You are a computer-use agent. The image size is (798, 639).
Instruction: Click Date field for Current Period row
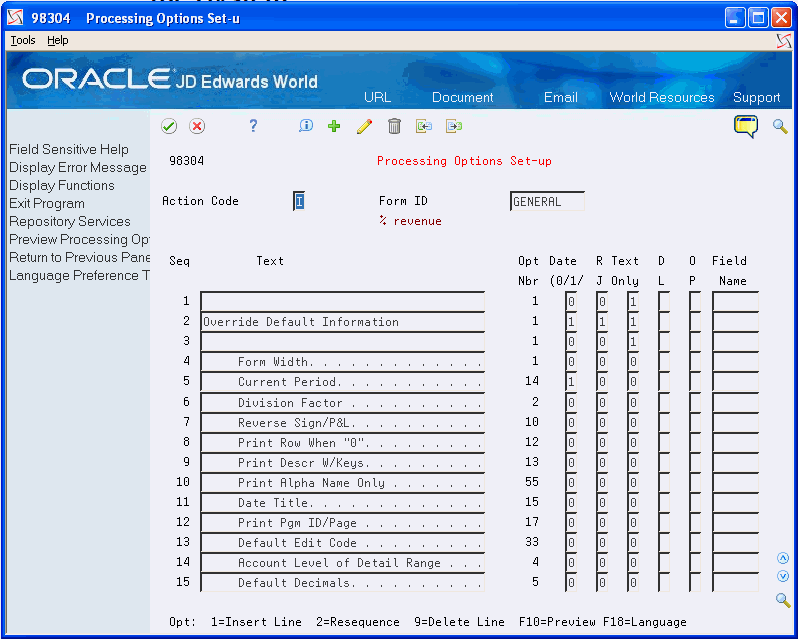pyautogui.click(x=571, y=382)
